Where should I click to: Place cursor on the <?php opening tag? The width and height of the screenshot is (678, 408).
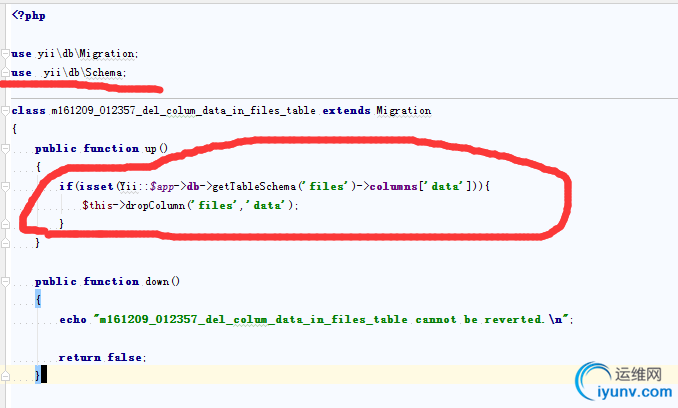coord(29,16)
